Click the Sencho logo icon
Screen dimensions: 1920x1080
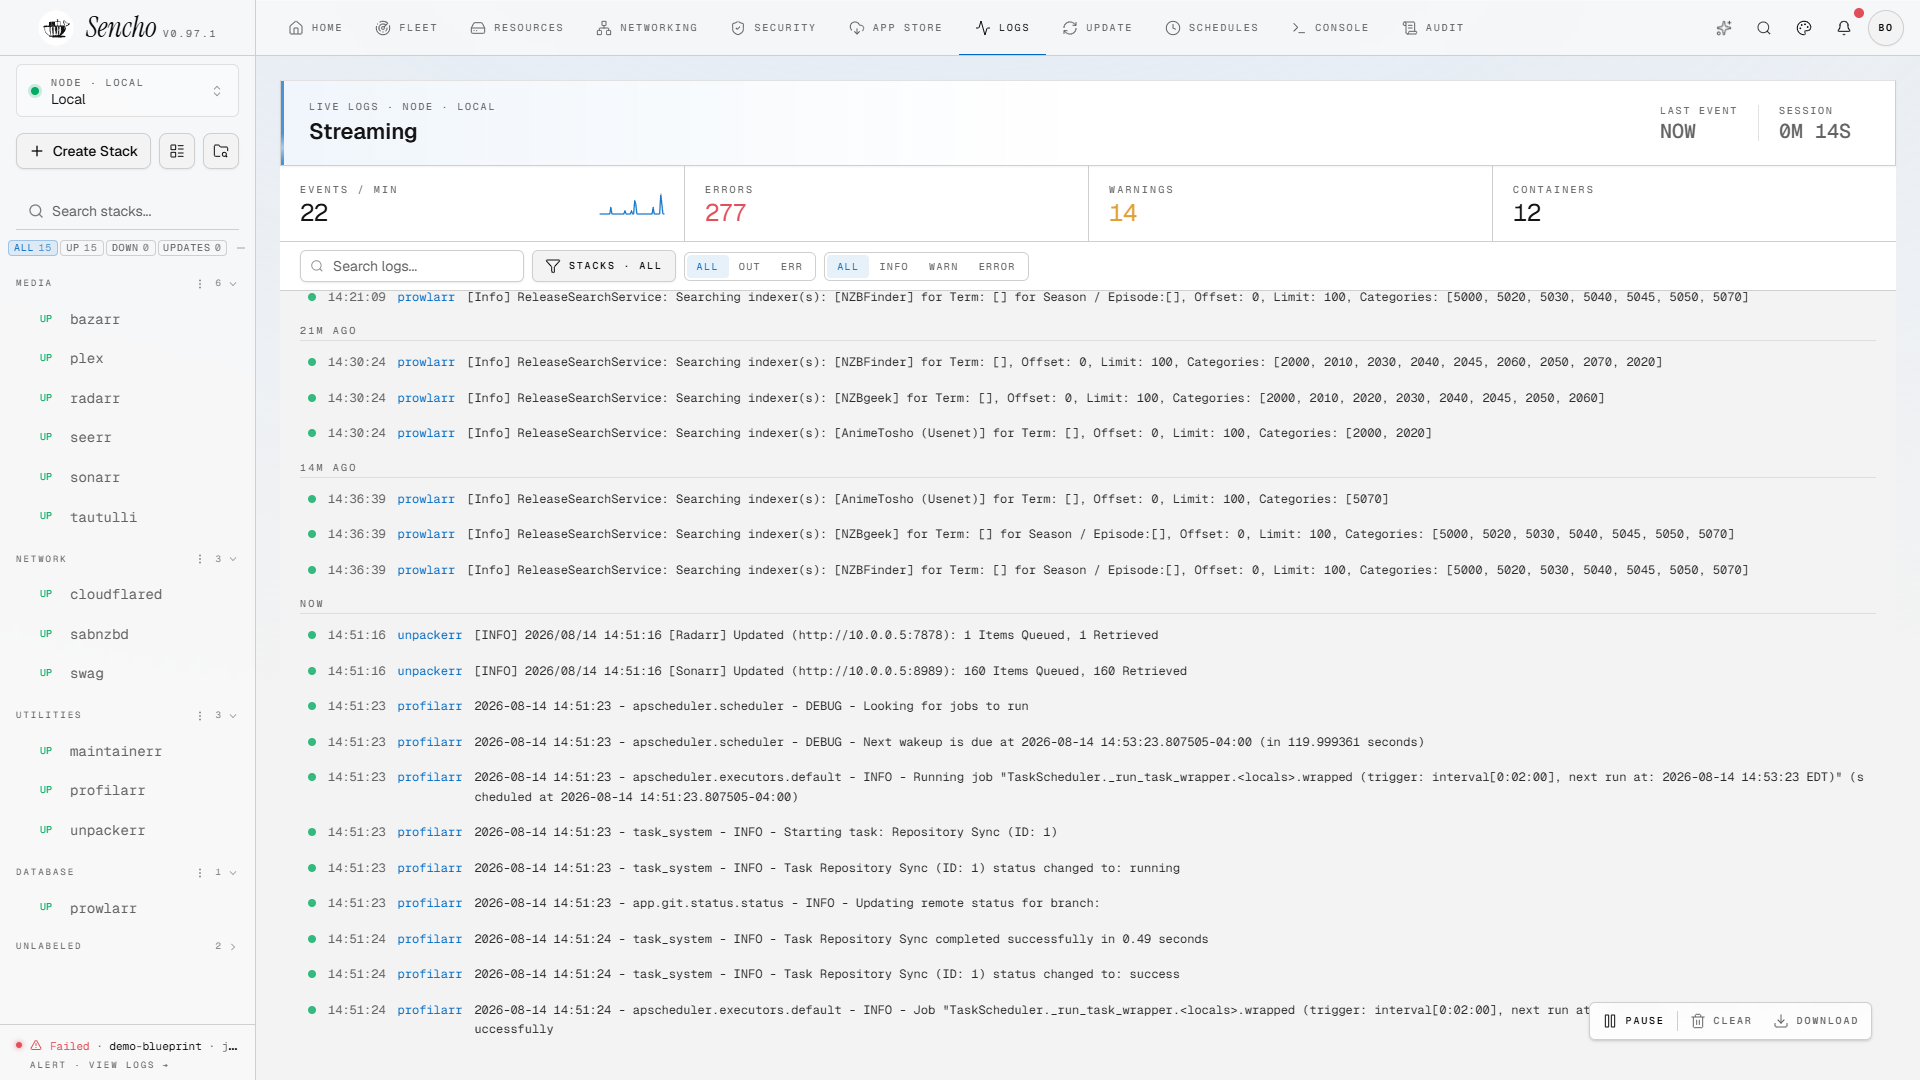pyautogui.click(x=56, y=28)
